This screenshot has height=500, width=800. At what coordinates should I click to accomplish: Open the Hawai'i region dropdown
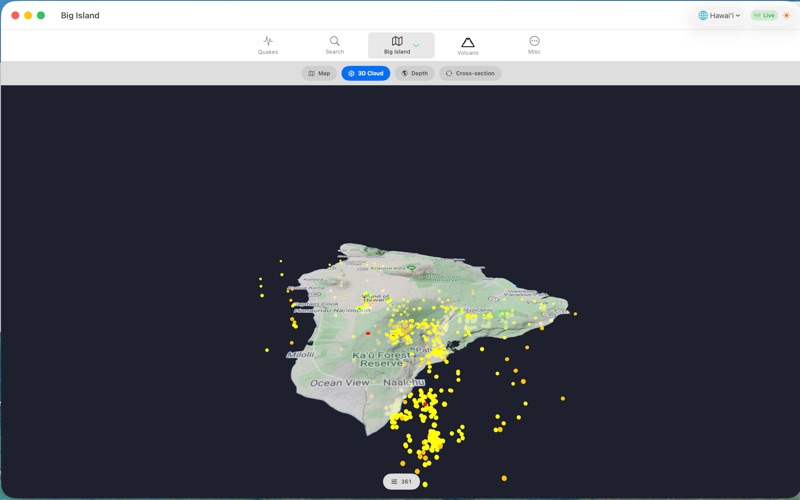[x=719, y=15]
